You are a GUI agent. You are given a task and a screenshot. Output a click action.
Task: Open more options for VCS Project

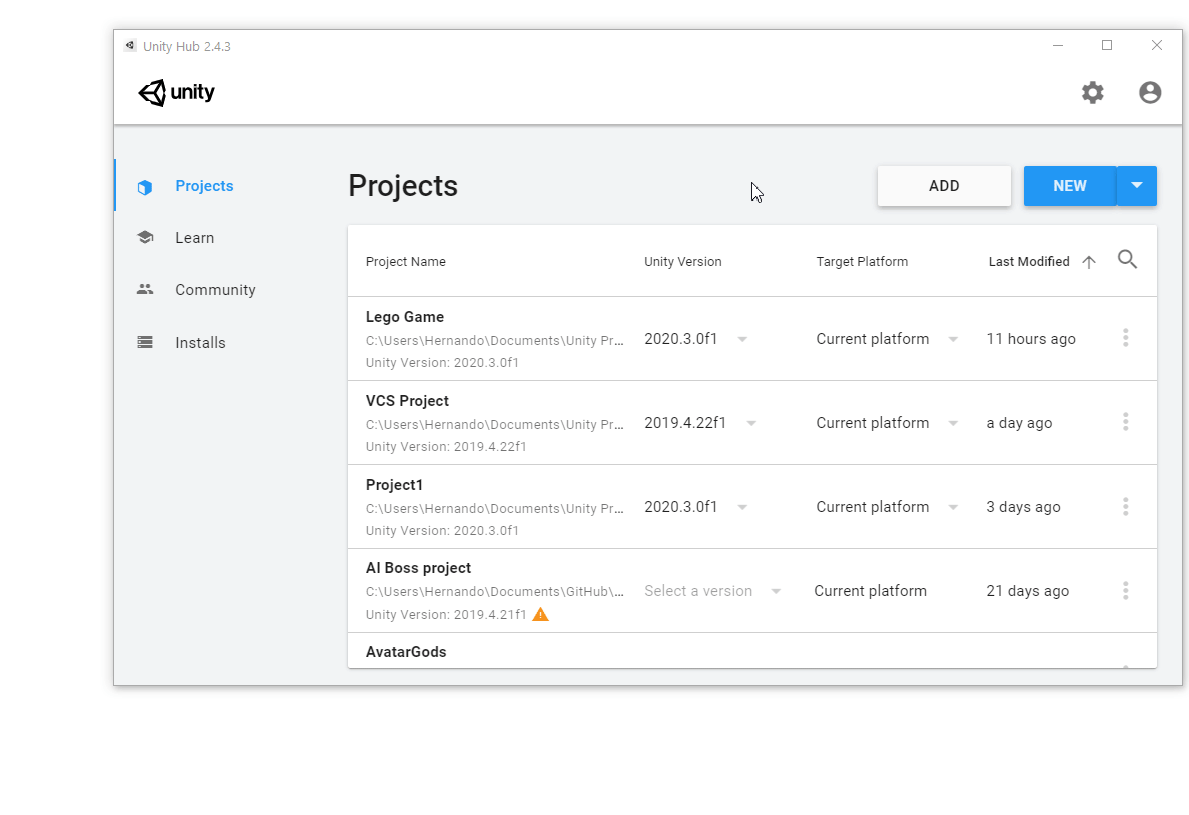[1125, 422]
